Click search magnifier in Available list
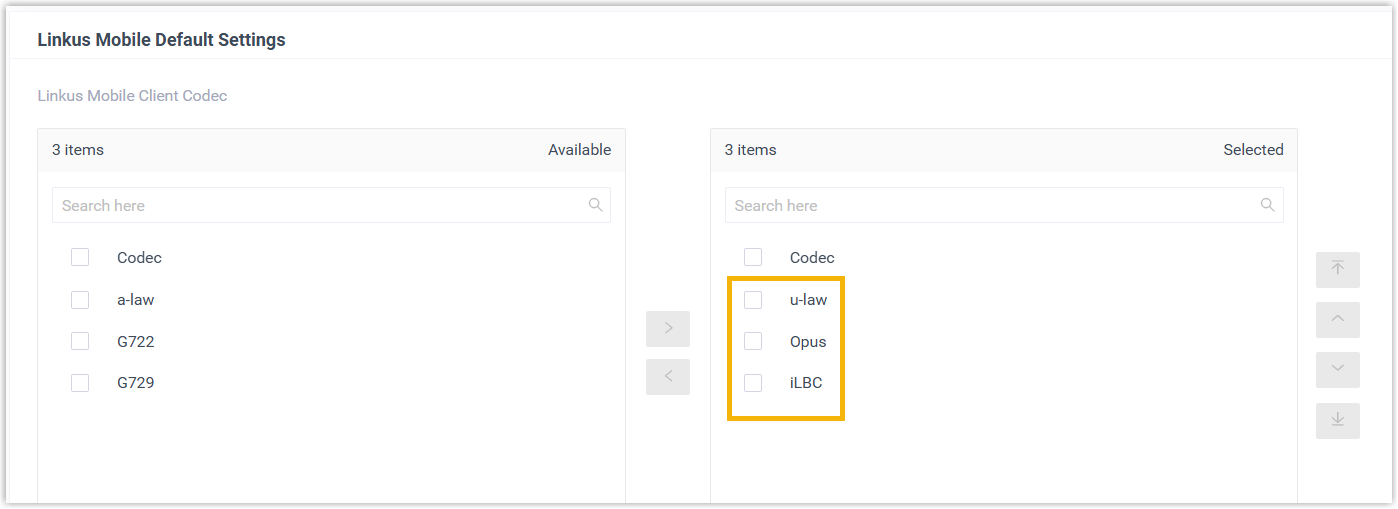 click(x=595, y=205)
